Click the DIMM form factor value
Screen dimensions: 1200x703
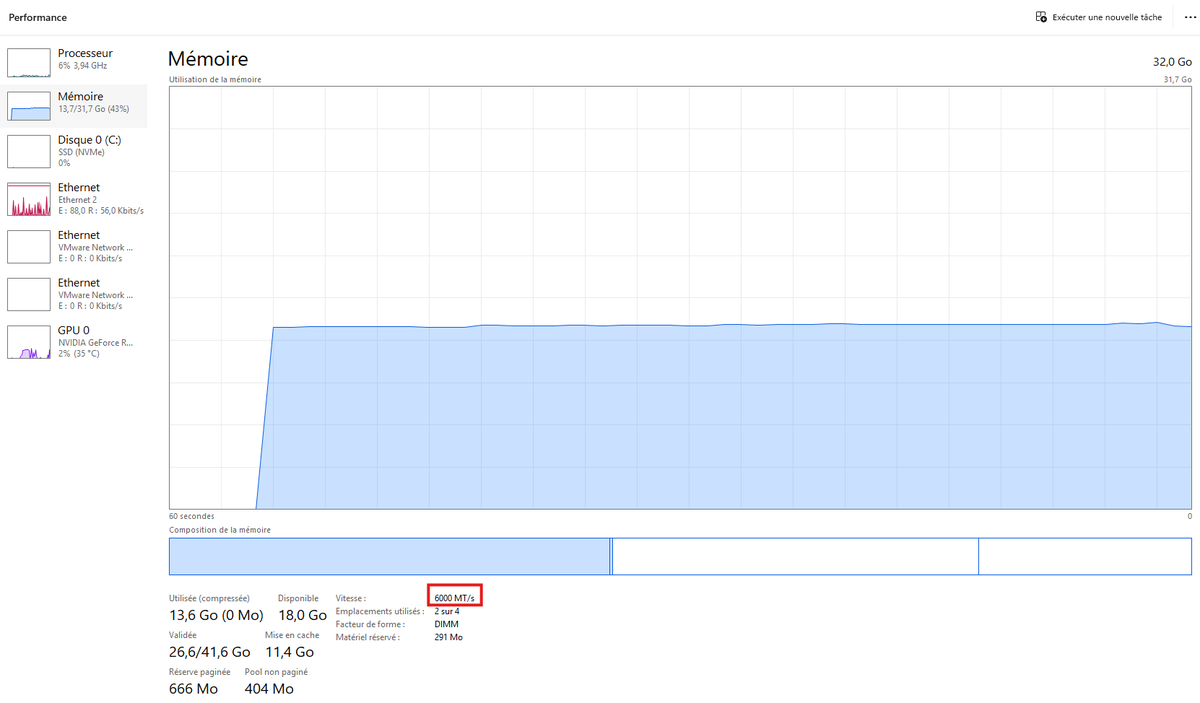click(x=447, y=624)
